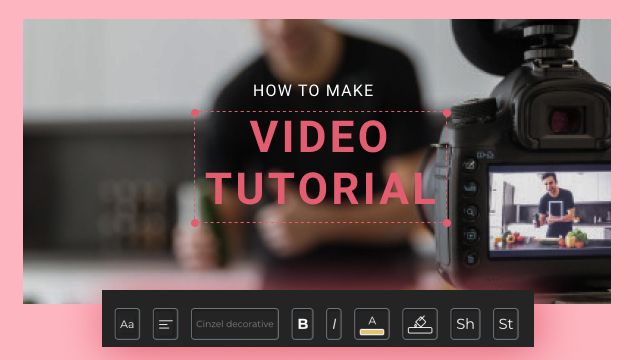
Task: Toggle bold formatting with B
Action: coord(302,324)
